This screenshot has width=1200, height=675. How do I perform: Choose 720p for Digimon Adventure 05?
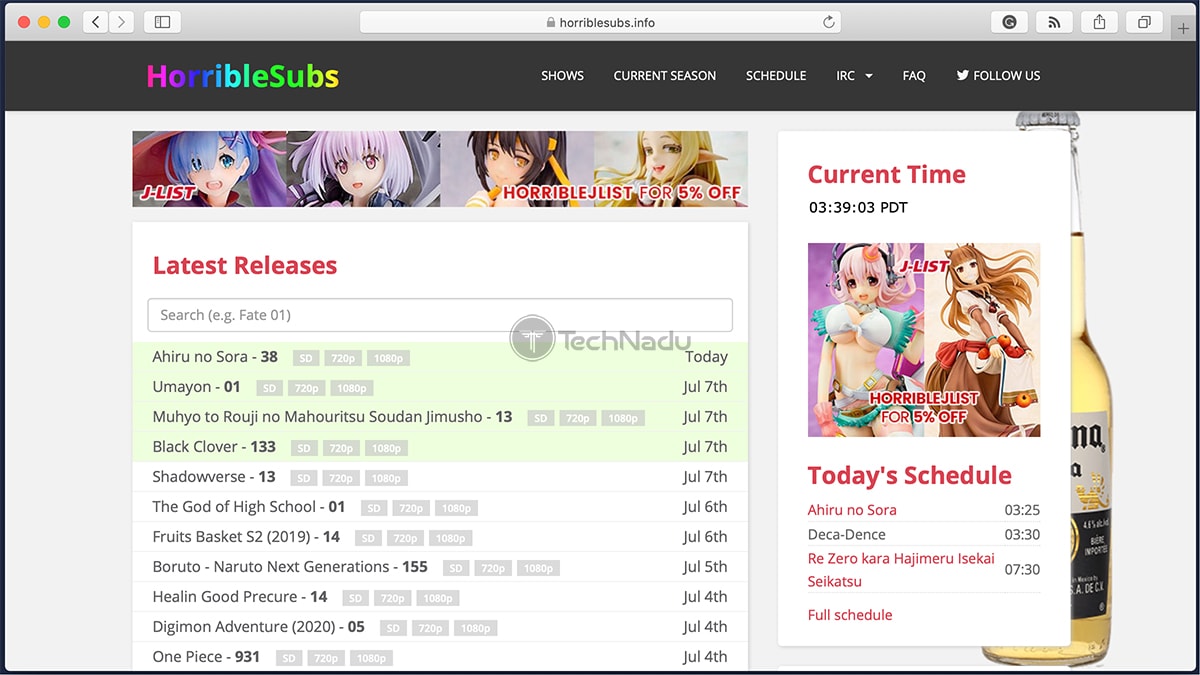pos(429,628)
